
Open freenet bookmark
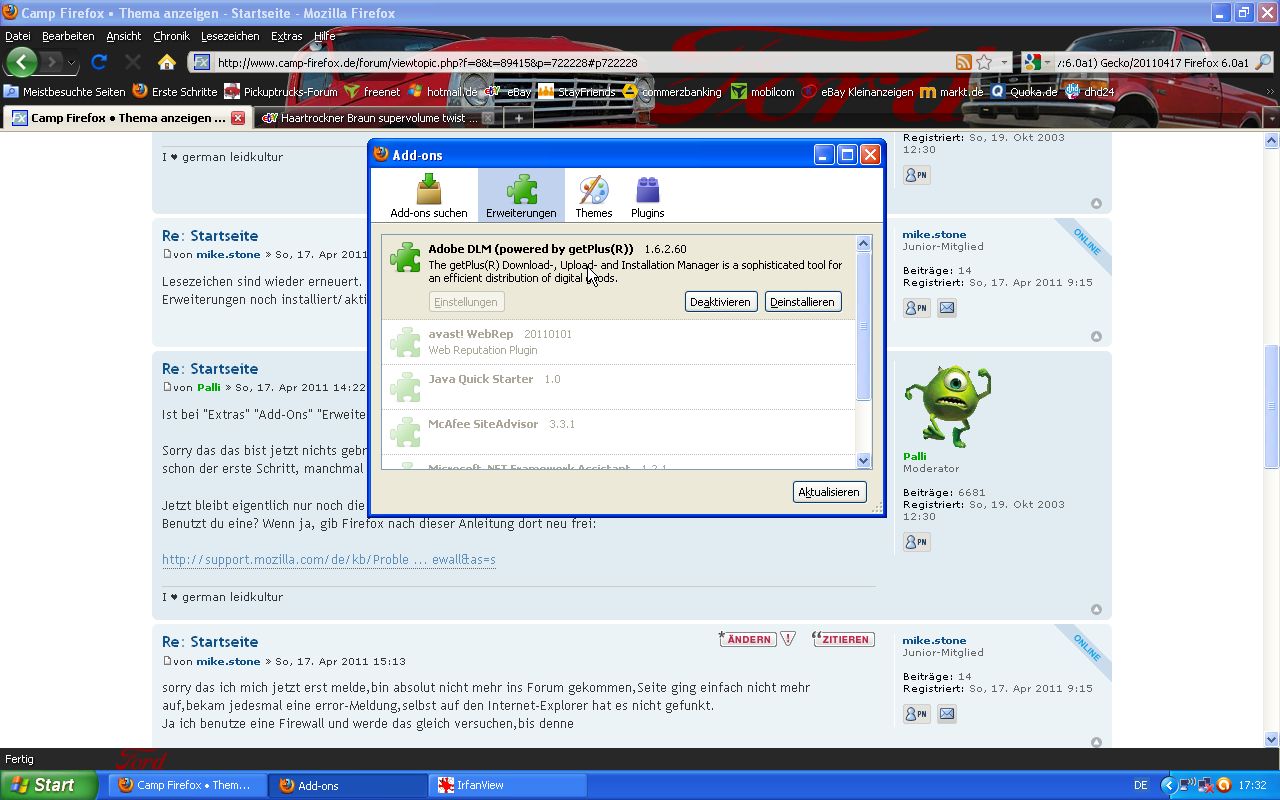coord(372,91)
